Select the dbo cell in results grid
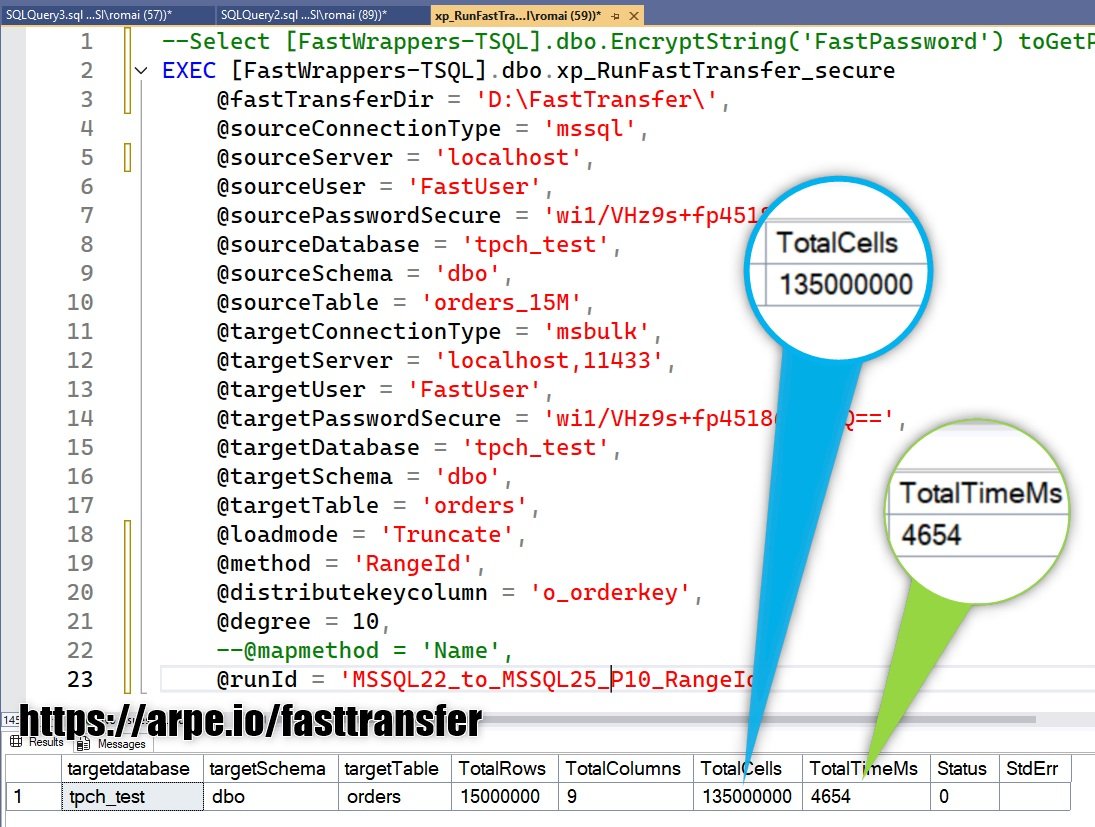Viewport: 1095px width, 827px height. coord(271,796)
